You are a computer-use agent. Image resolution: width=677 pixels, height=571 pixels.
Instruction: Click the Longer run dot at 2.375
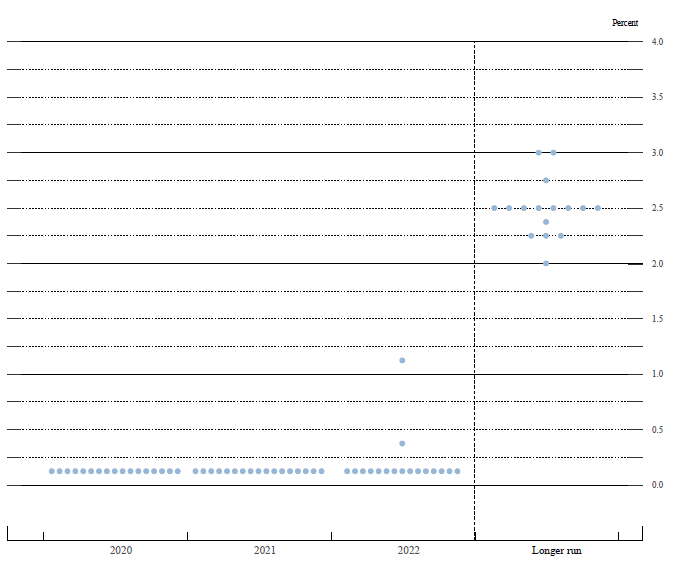(x=546, y=222)
